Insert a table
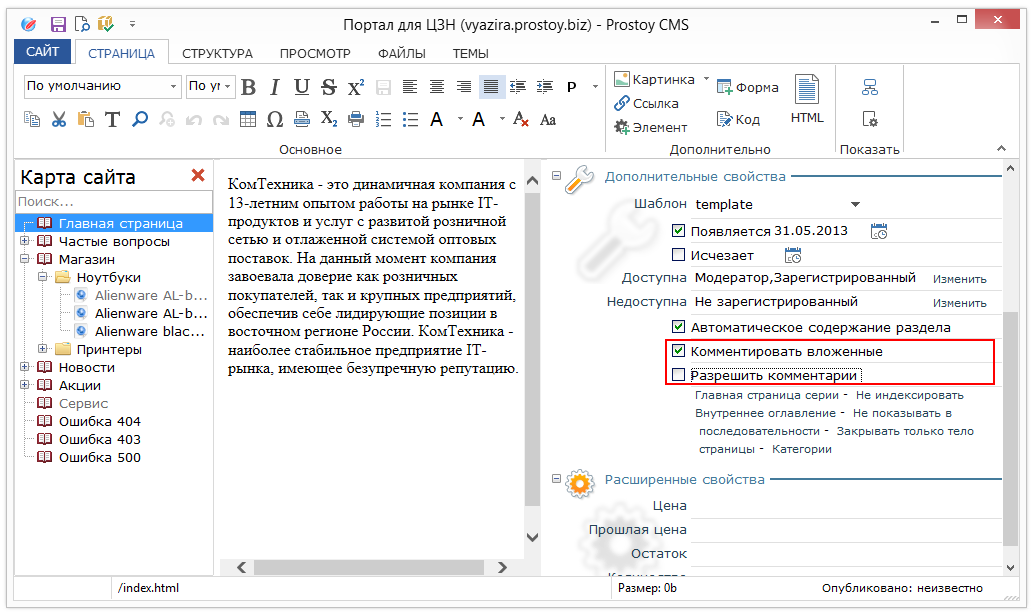The width and height of the screenshot is (1034, 612). [x=248, y=119]
